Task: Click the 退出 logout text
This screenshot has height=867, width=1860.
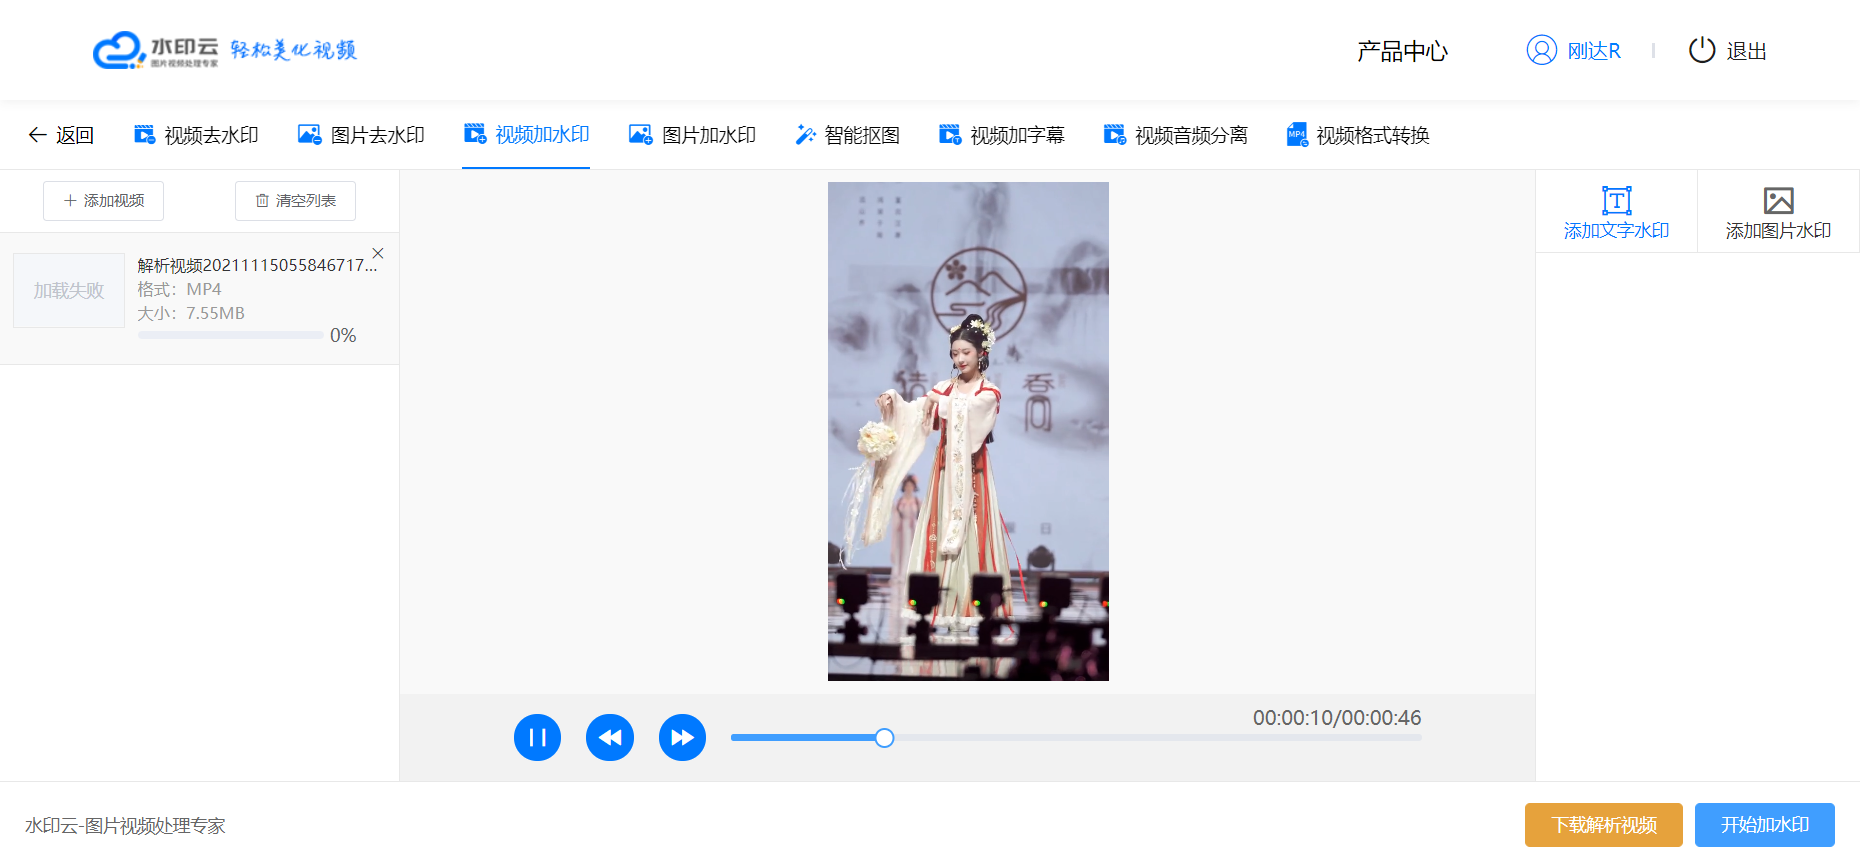Action: coord(1746,51)
